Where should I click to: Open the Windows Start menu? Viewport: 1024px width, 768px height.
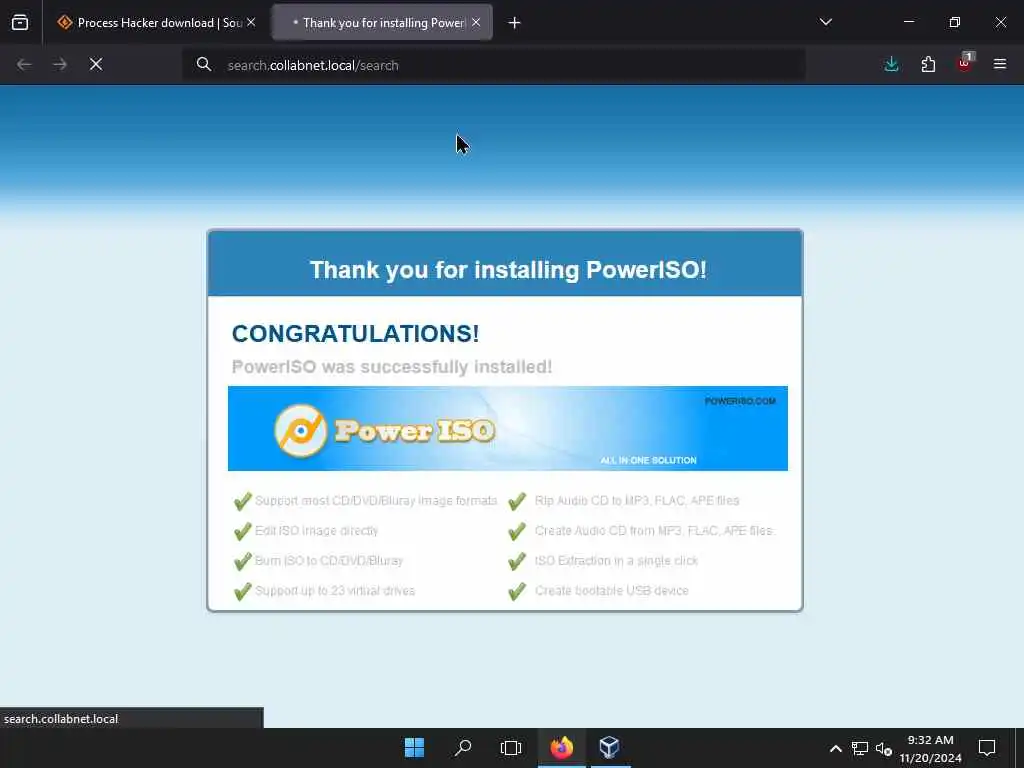tap(414, 747)
